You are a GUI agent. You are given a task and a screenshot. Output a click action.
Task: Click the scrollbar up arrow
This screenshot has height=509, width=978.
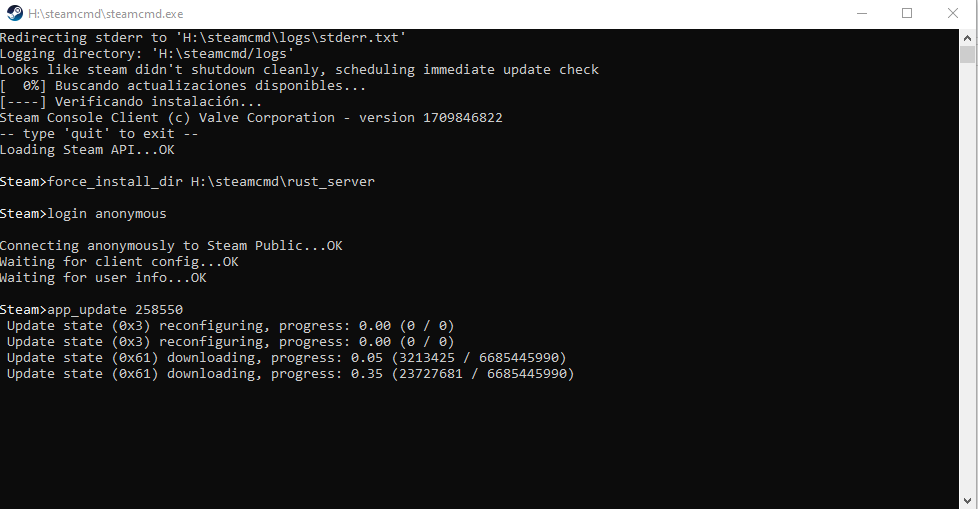point(968,36)
